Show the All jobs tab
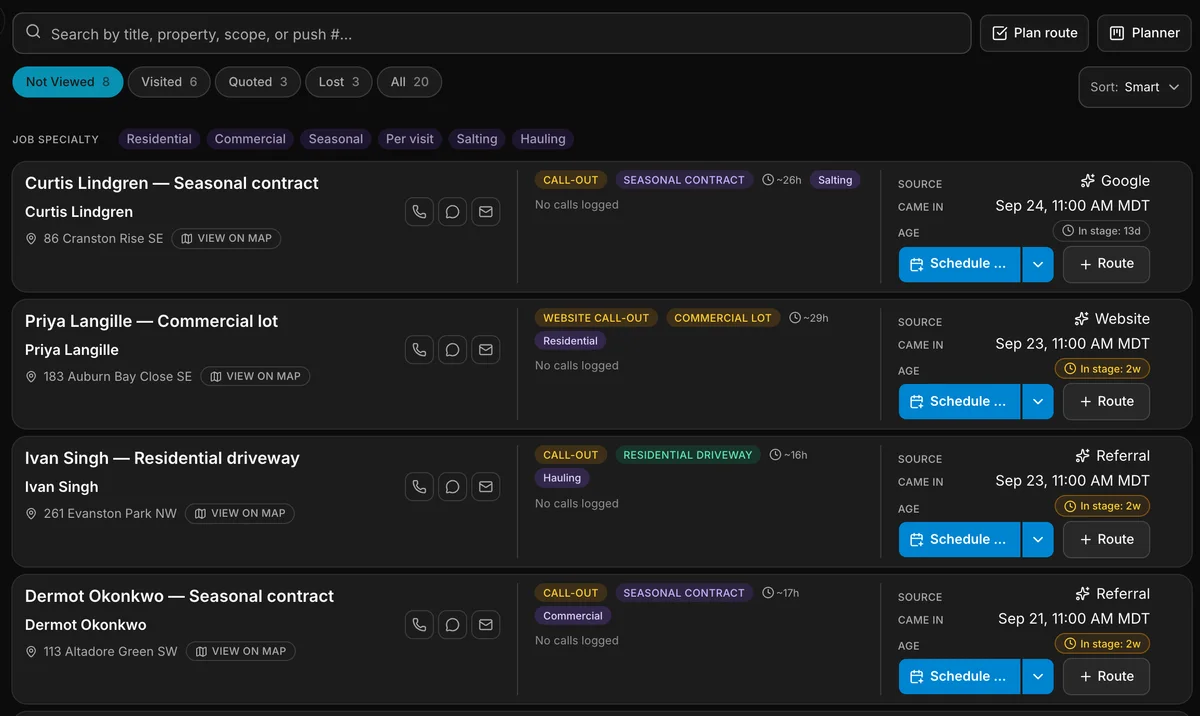This screenshot has height=716, width=1200. (x=409, y=82)
